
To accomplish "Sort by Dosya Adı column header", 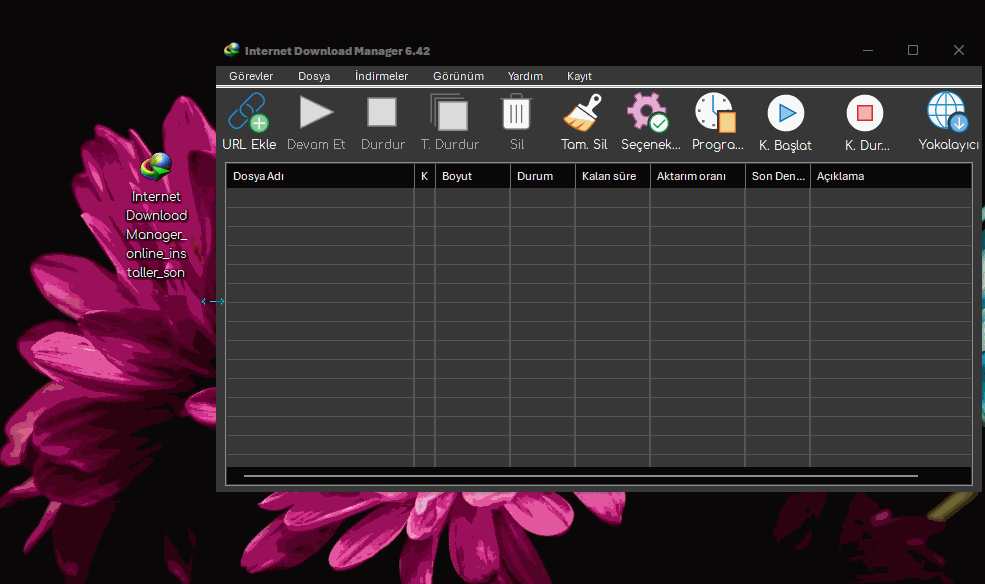I will tap(320, 176).
